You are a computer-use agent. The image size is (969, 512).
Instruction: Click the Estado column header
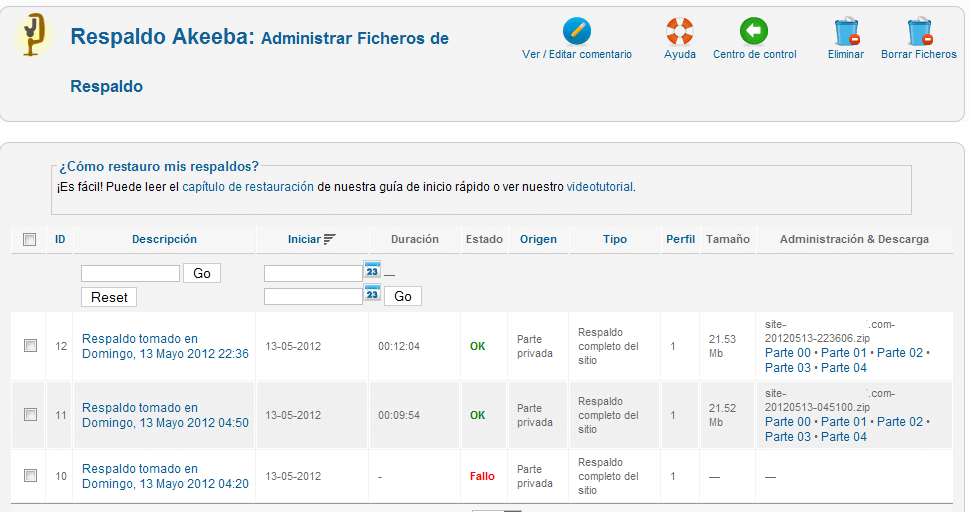click(x=484, y=239)
